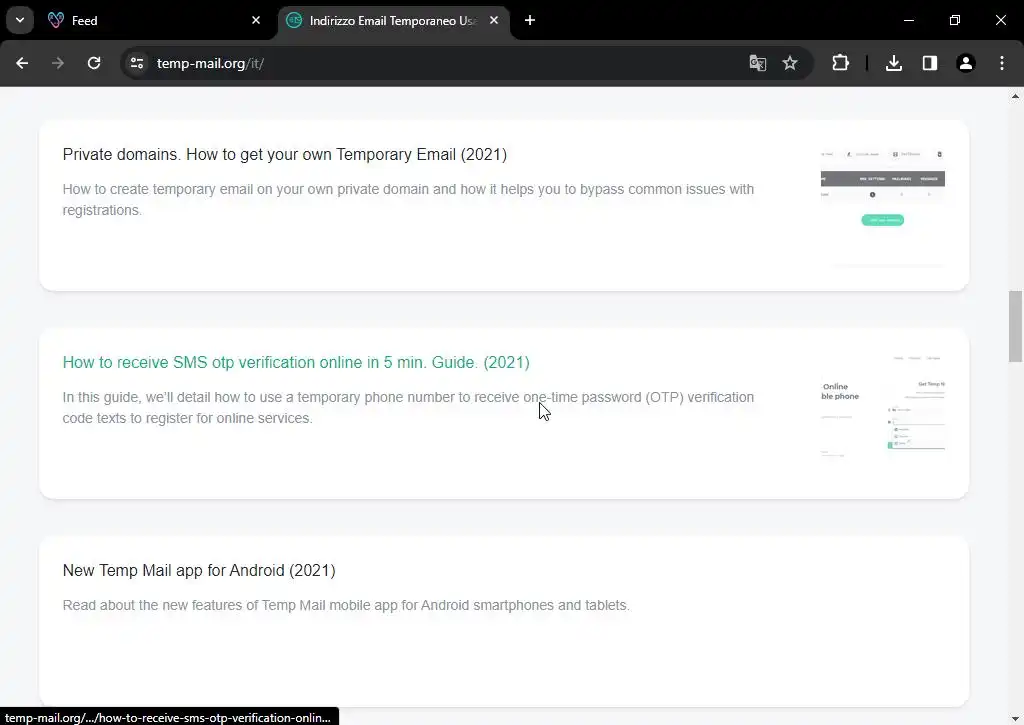Screen dimensions: 1024x725
Task: Open the Downloads icon
Action: (894, 63)
